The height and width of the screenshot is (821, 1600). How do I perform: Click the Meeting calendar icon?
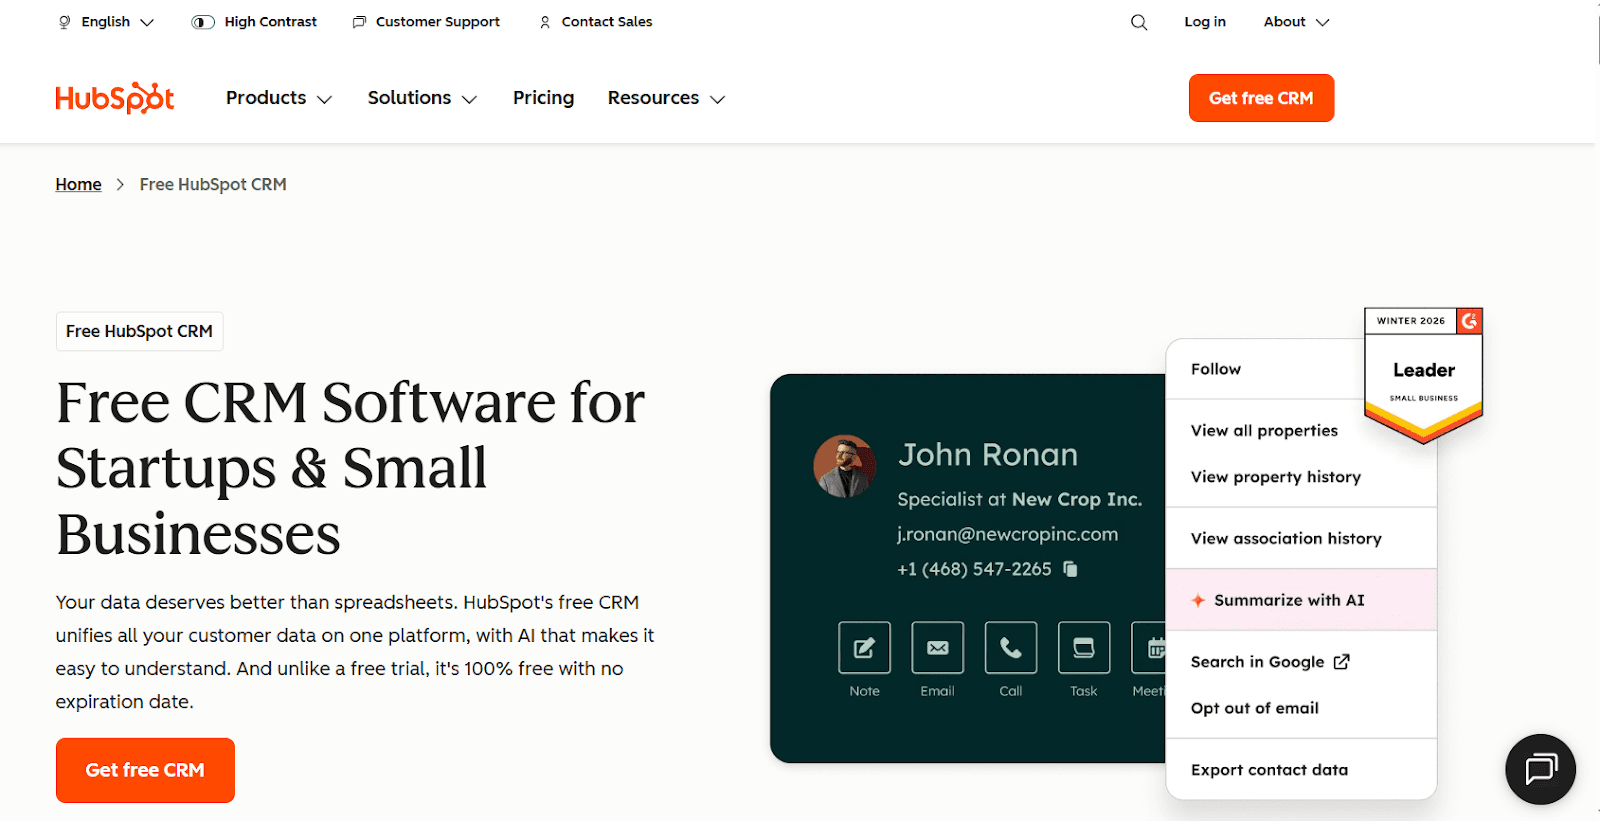pyautogui.click(x=1149, y=647)
